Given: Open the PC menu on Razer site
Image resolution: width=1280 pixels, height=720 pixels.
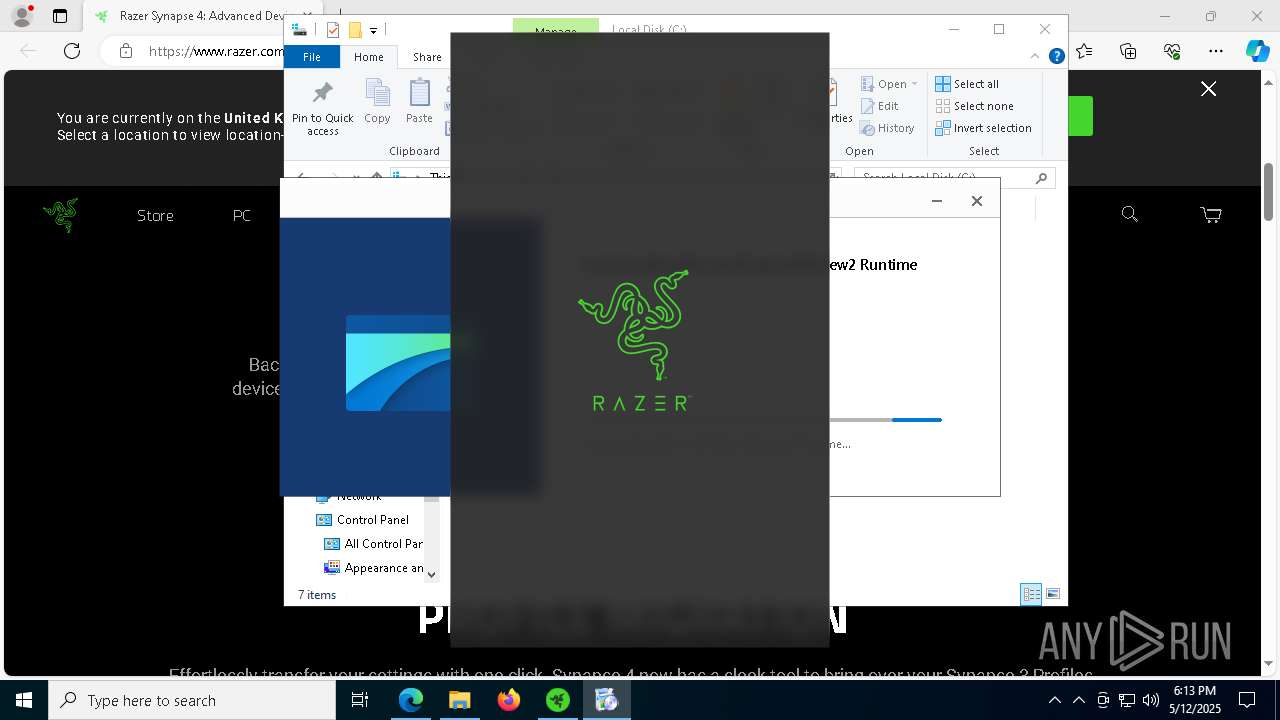Looking at the screenshot, I should [x=242, y=215].
